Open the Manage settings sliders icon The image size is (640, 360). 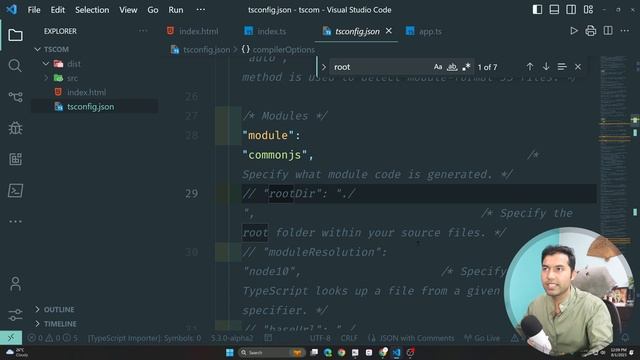[x=15, y=315]
